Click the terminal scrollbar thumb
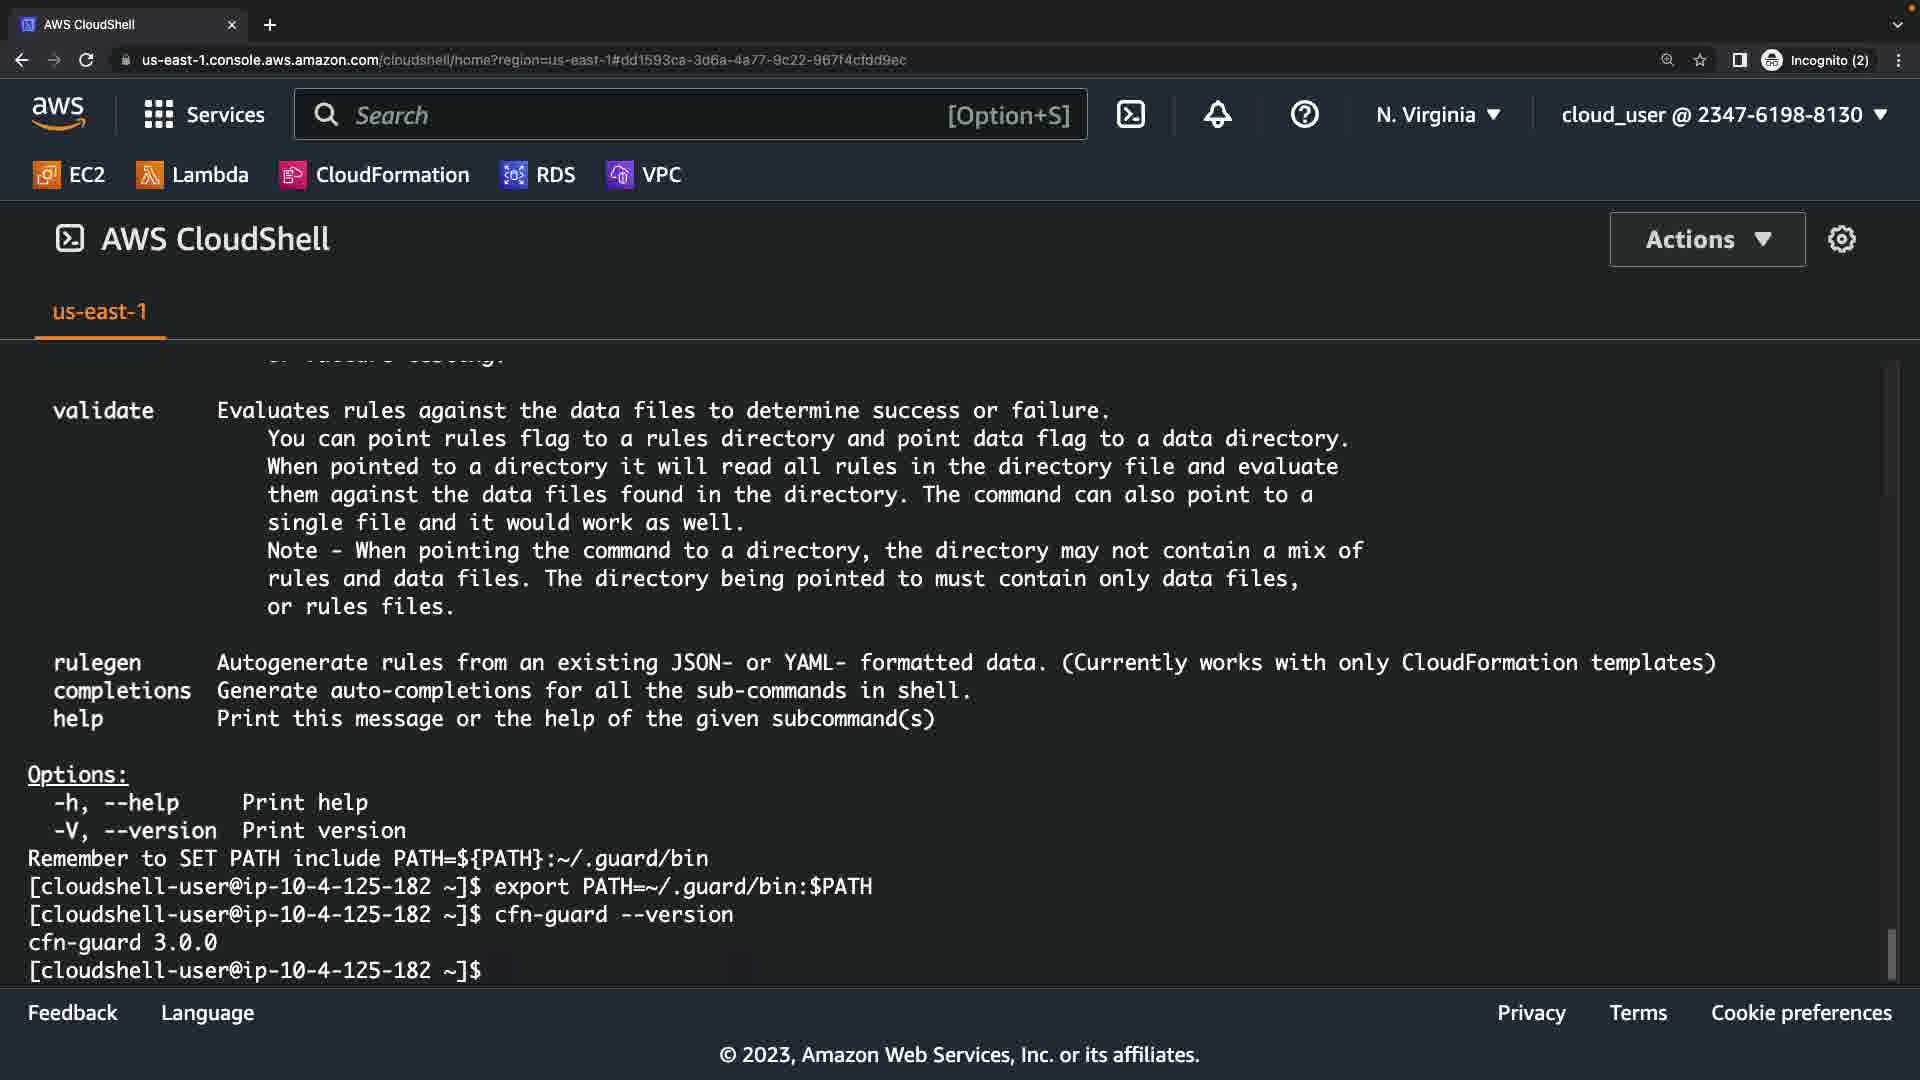The height and width of the screenshot is (1080, 1920). coord(1891,954)
